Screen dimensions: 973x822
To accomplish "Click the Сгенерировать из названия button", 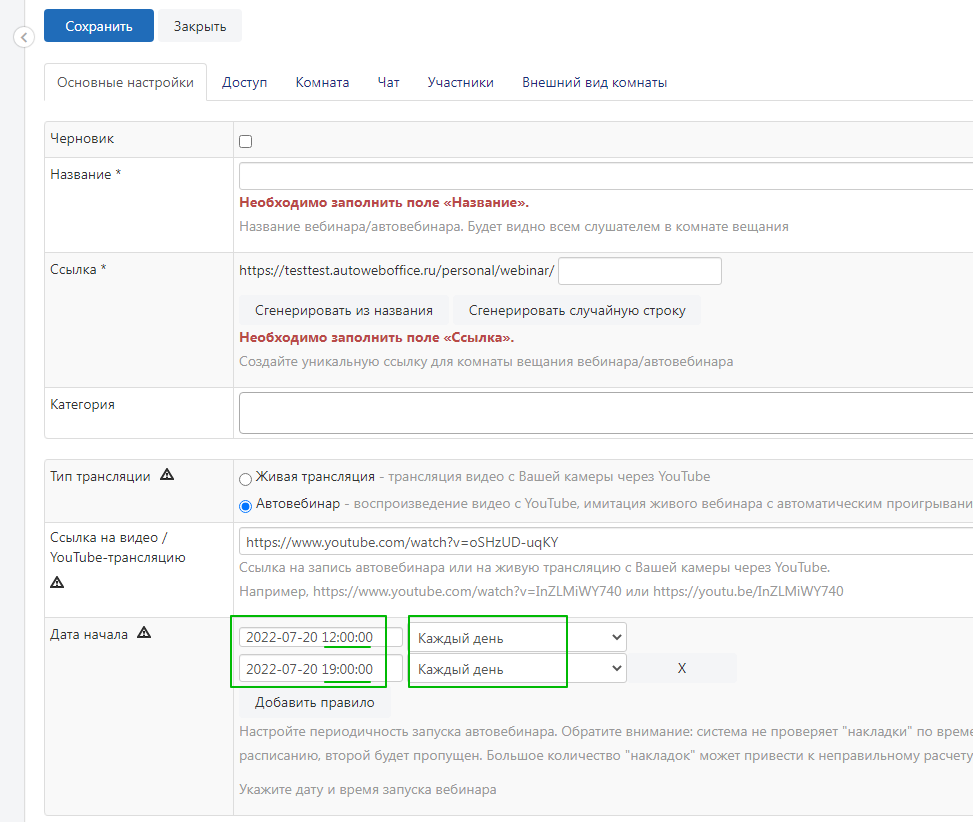I will 344,310.
